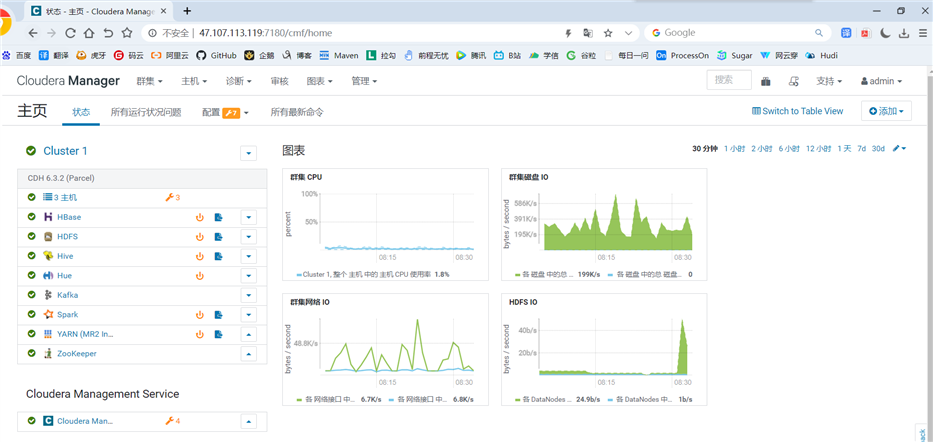Bookmark this page with the star icon

(608, 33)
